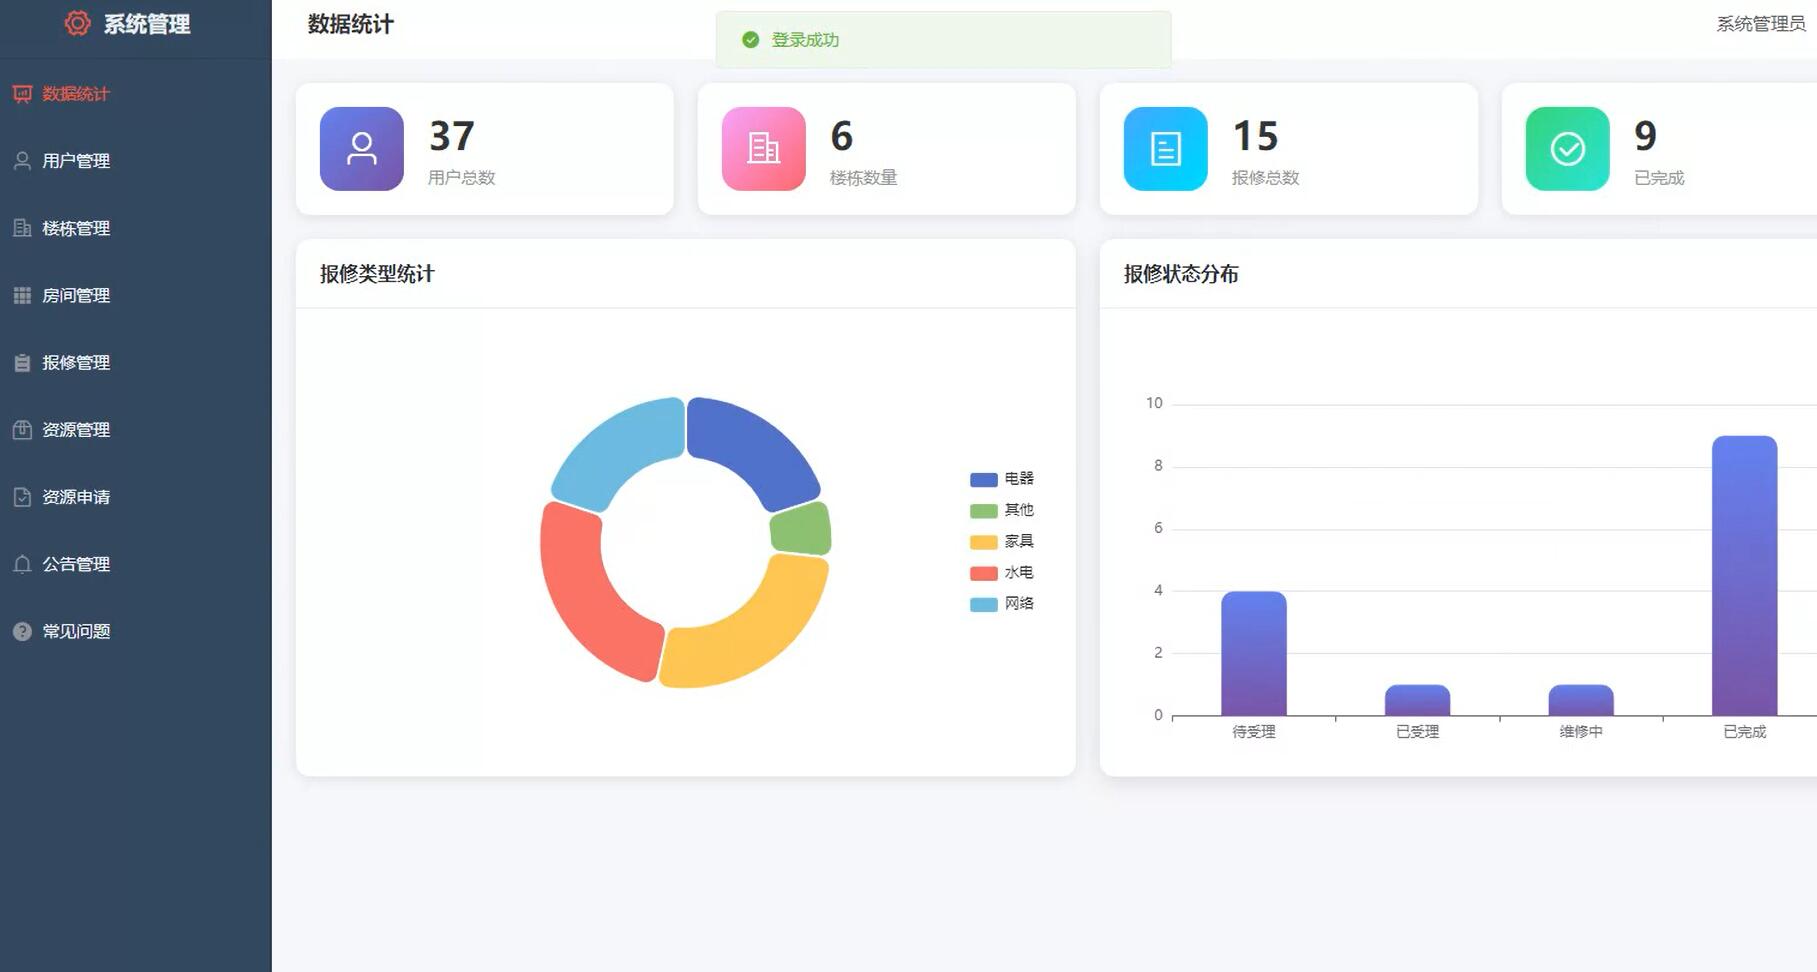Click the grid icon next to 房间管理

coord(22,295)
